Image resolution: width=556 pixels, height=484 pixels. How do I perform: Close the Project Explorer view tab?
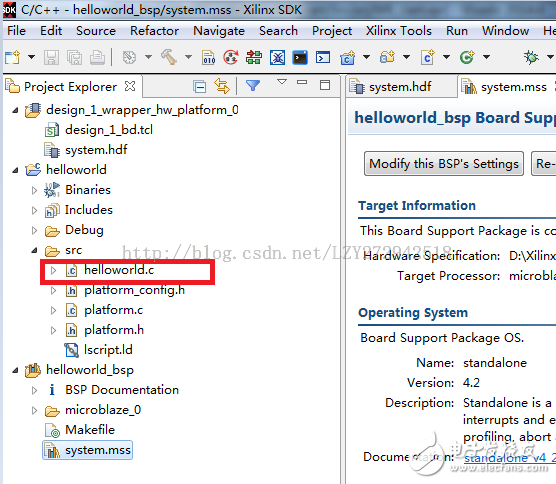pos(130,86)
